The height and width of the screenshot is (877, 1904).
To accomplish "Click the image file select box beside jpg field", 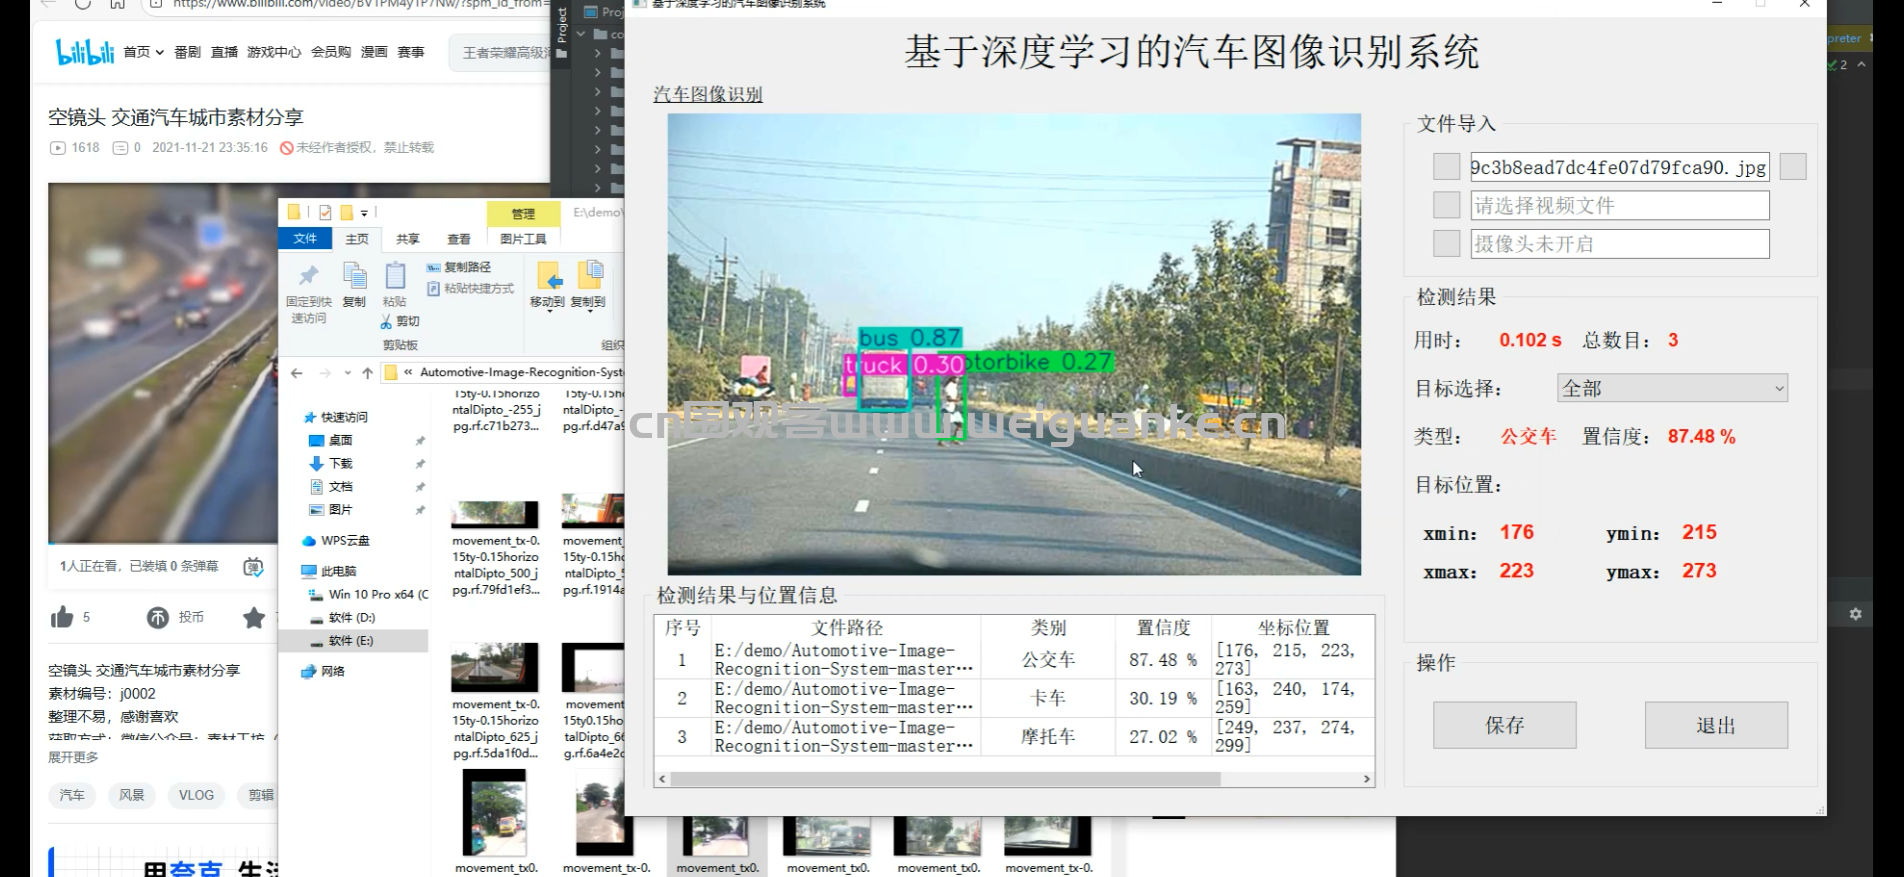I will [1446, 167].
